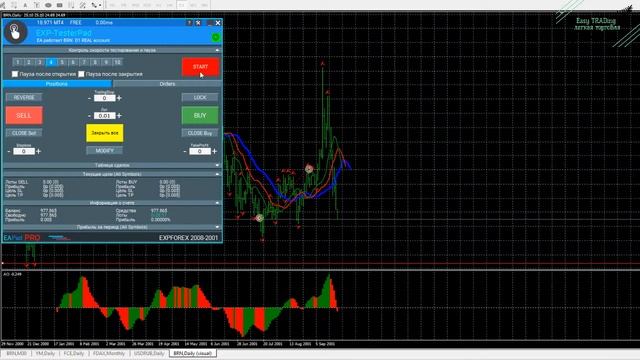The width and height of the screenshot is (640, 360).
Task: Expand the 'Таблица сделок' section
Action: click(217, 165)
